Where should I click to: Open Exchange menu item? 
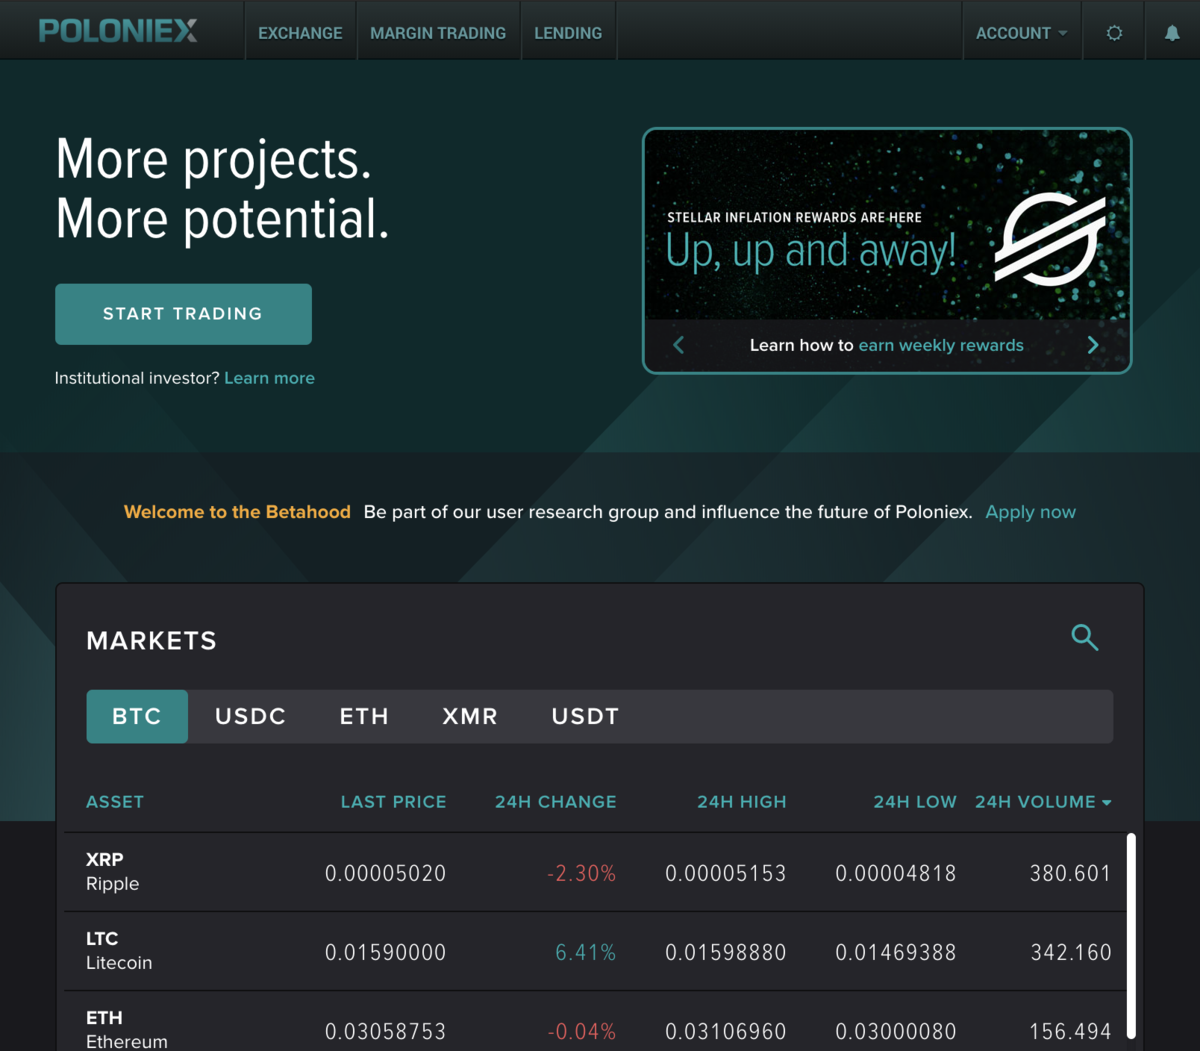[300, 33]
